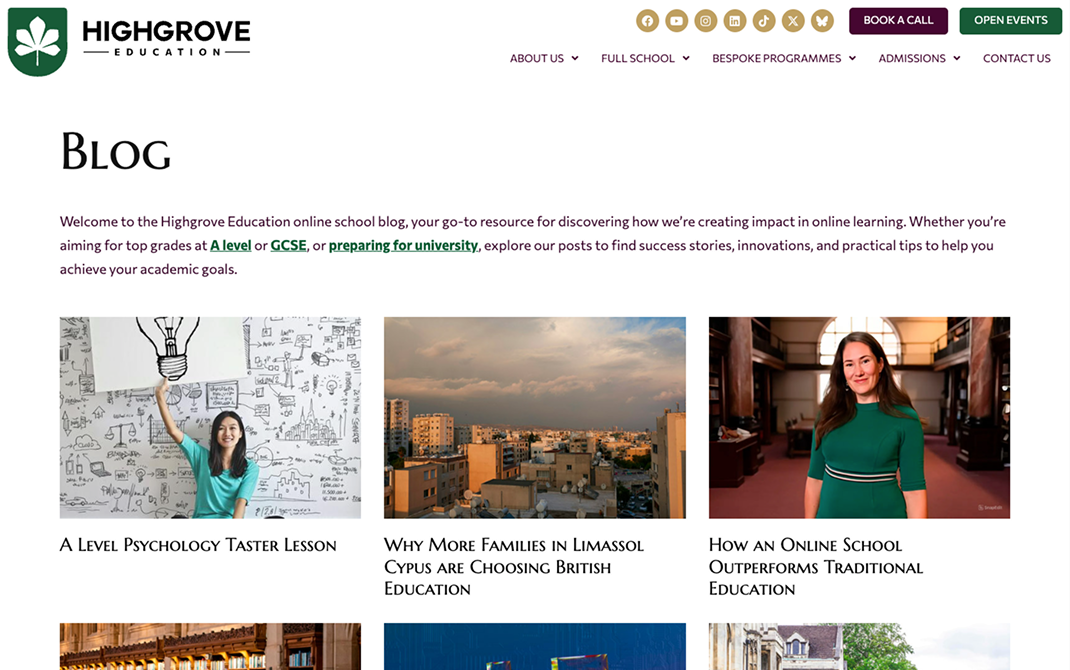Viewport: 1070px width, 670px height.
Task: Open the Facebook social icon
Action: pos(648,20)
